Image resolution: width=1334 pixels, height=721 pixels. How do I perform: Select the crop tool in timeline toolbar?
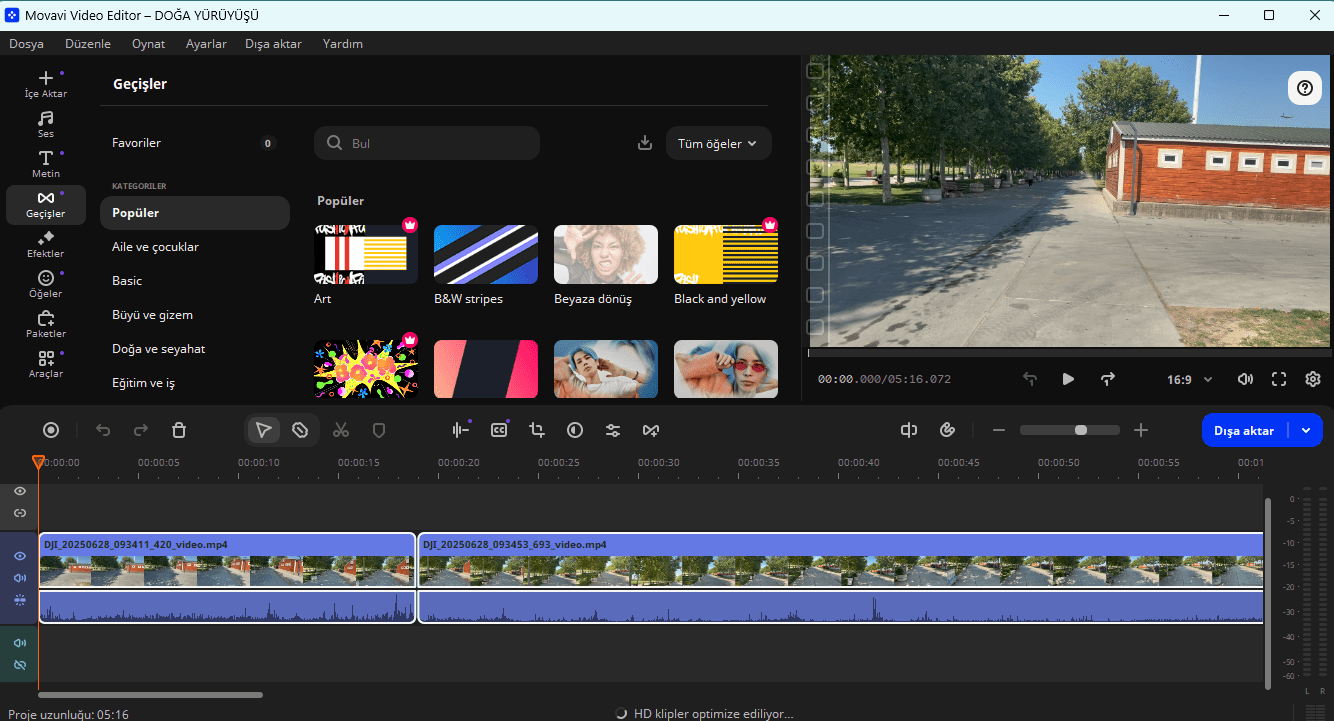537,430
